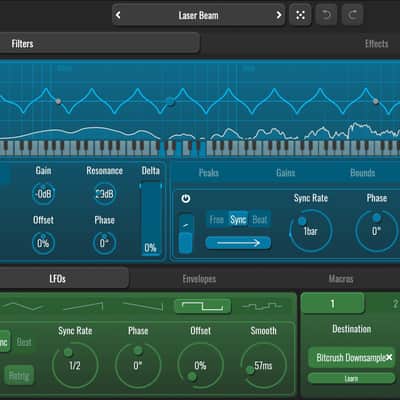Viewport: 400px width, 400px height.
Task: Click the Smooth 57ms knob
Action: 263,365
